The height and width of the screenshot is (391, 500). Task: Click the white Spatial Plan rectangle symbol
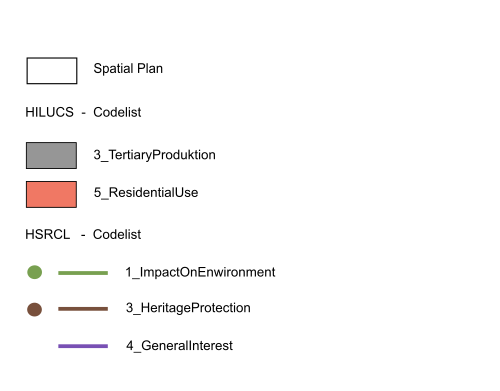pos(52,71)
